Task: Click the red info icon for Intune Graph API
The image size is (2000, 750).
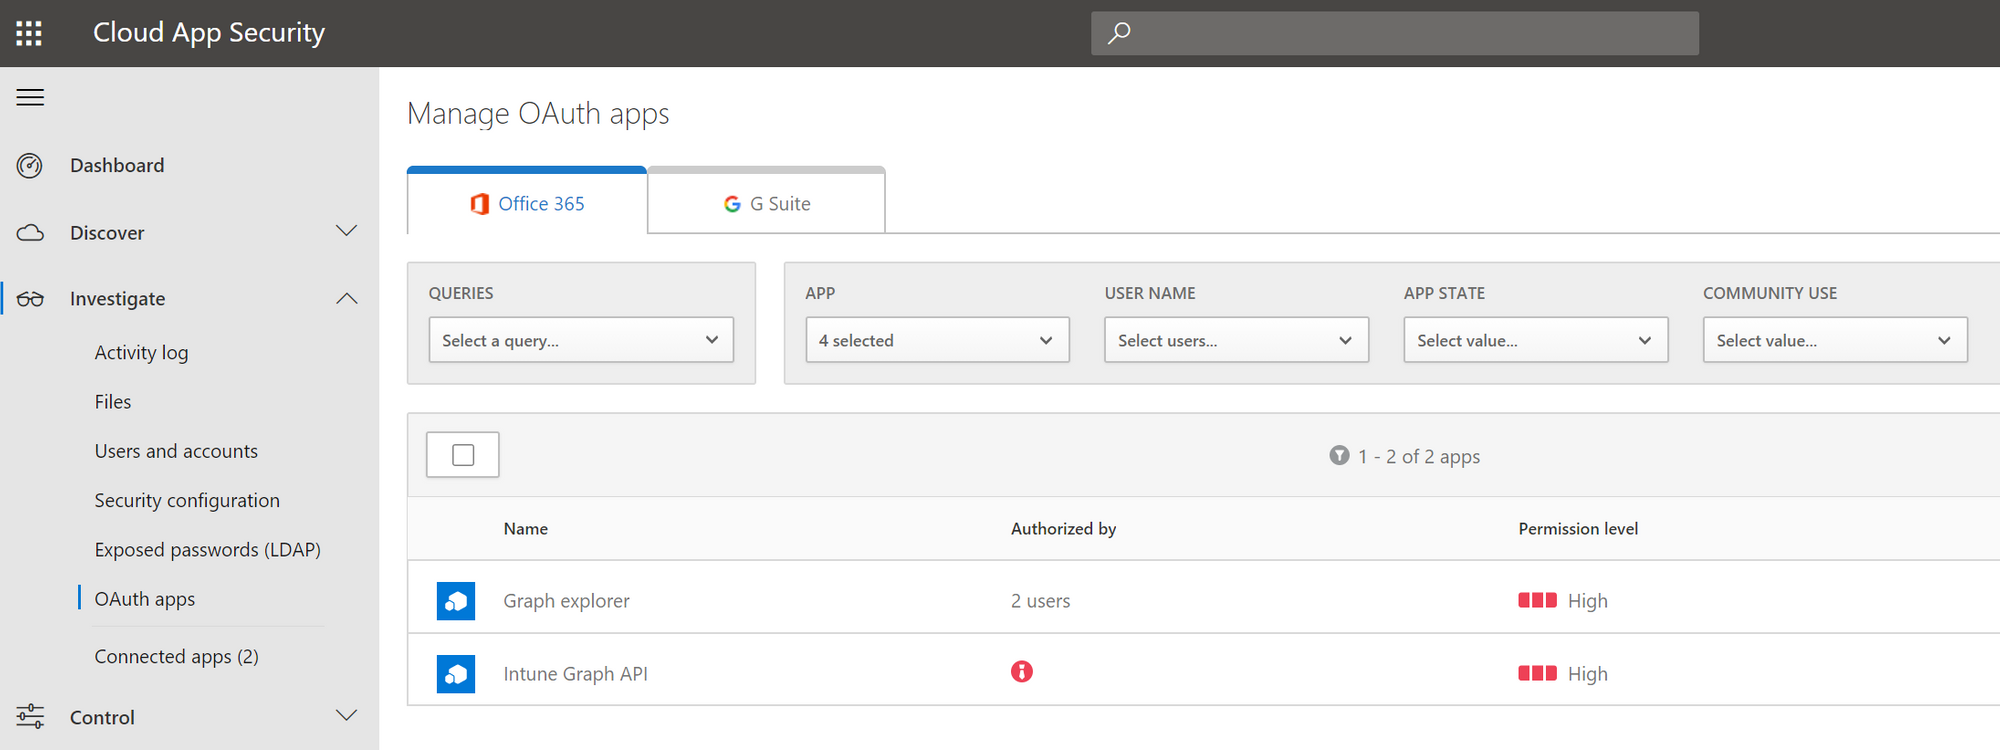Action: pos(1022,671)
